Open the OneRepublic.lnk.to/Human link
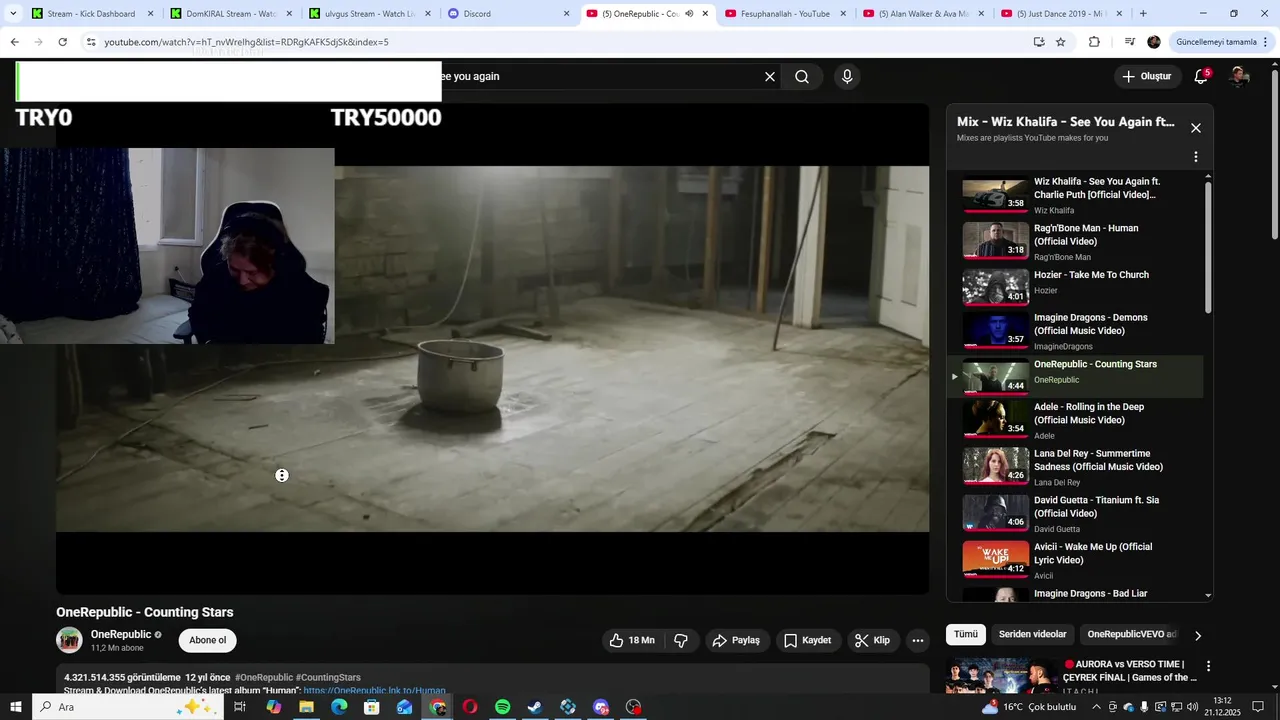Viewport: 1280px width, 720px height. (374, 690)
